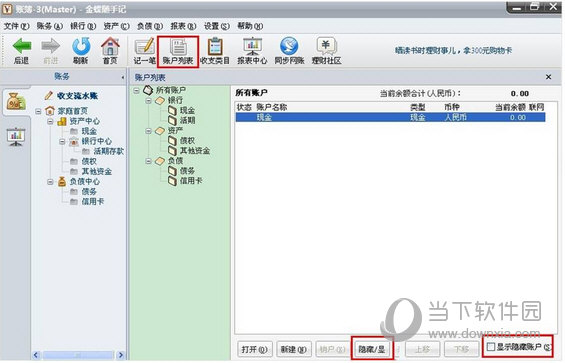This screenshot has height=363, width=565.
Task: Collapse the 负债 node in account tree
Action: [148, 161]
